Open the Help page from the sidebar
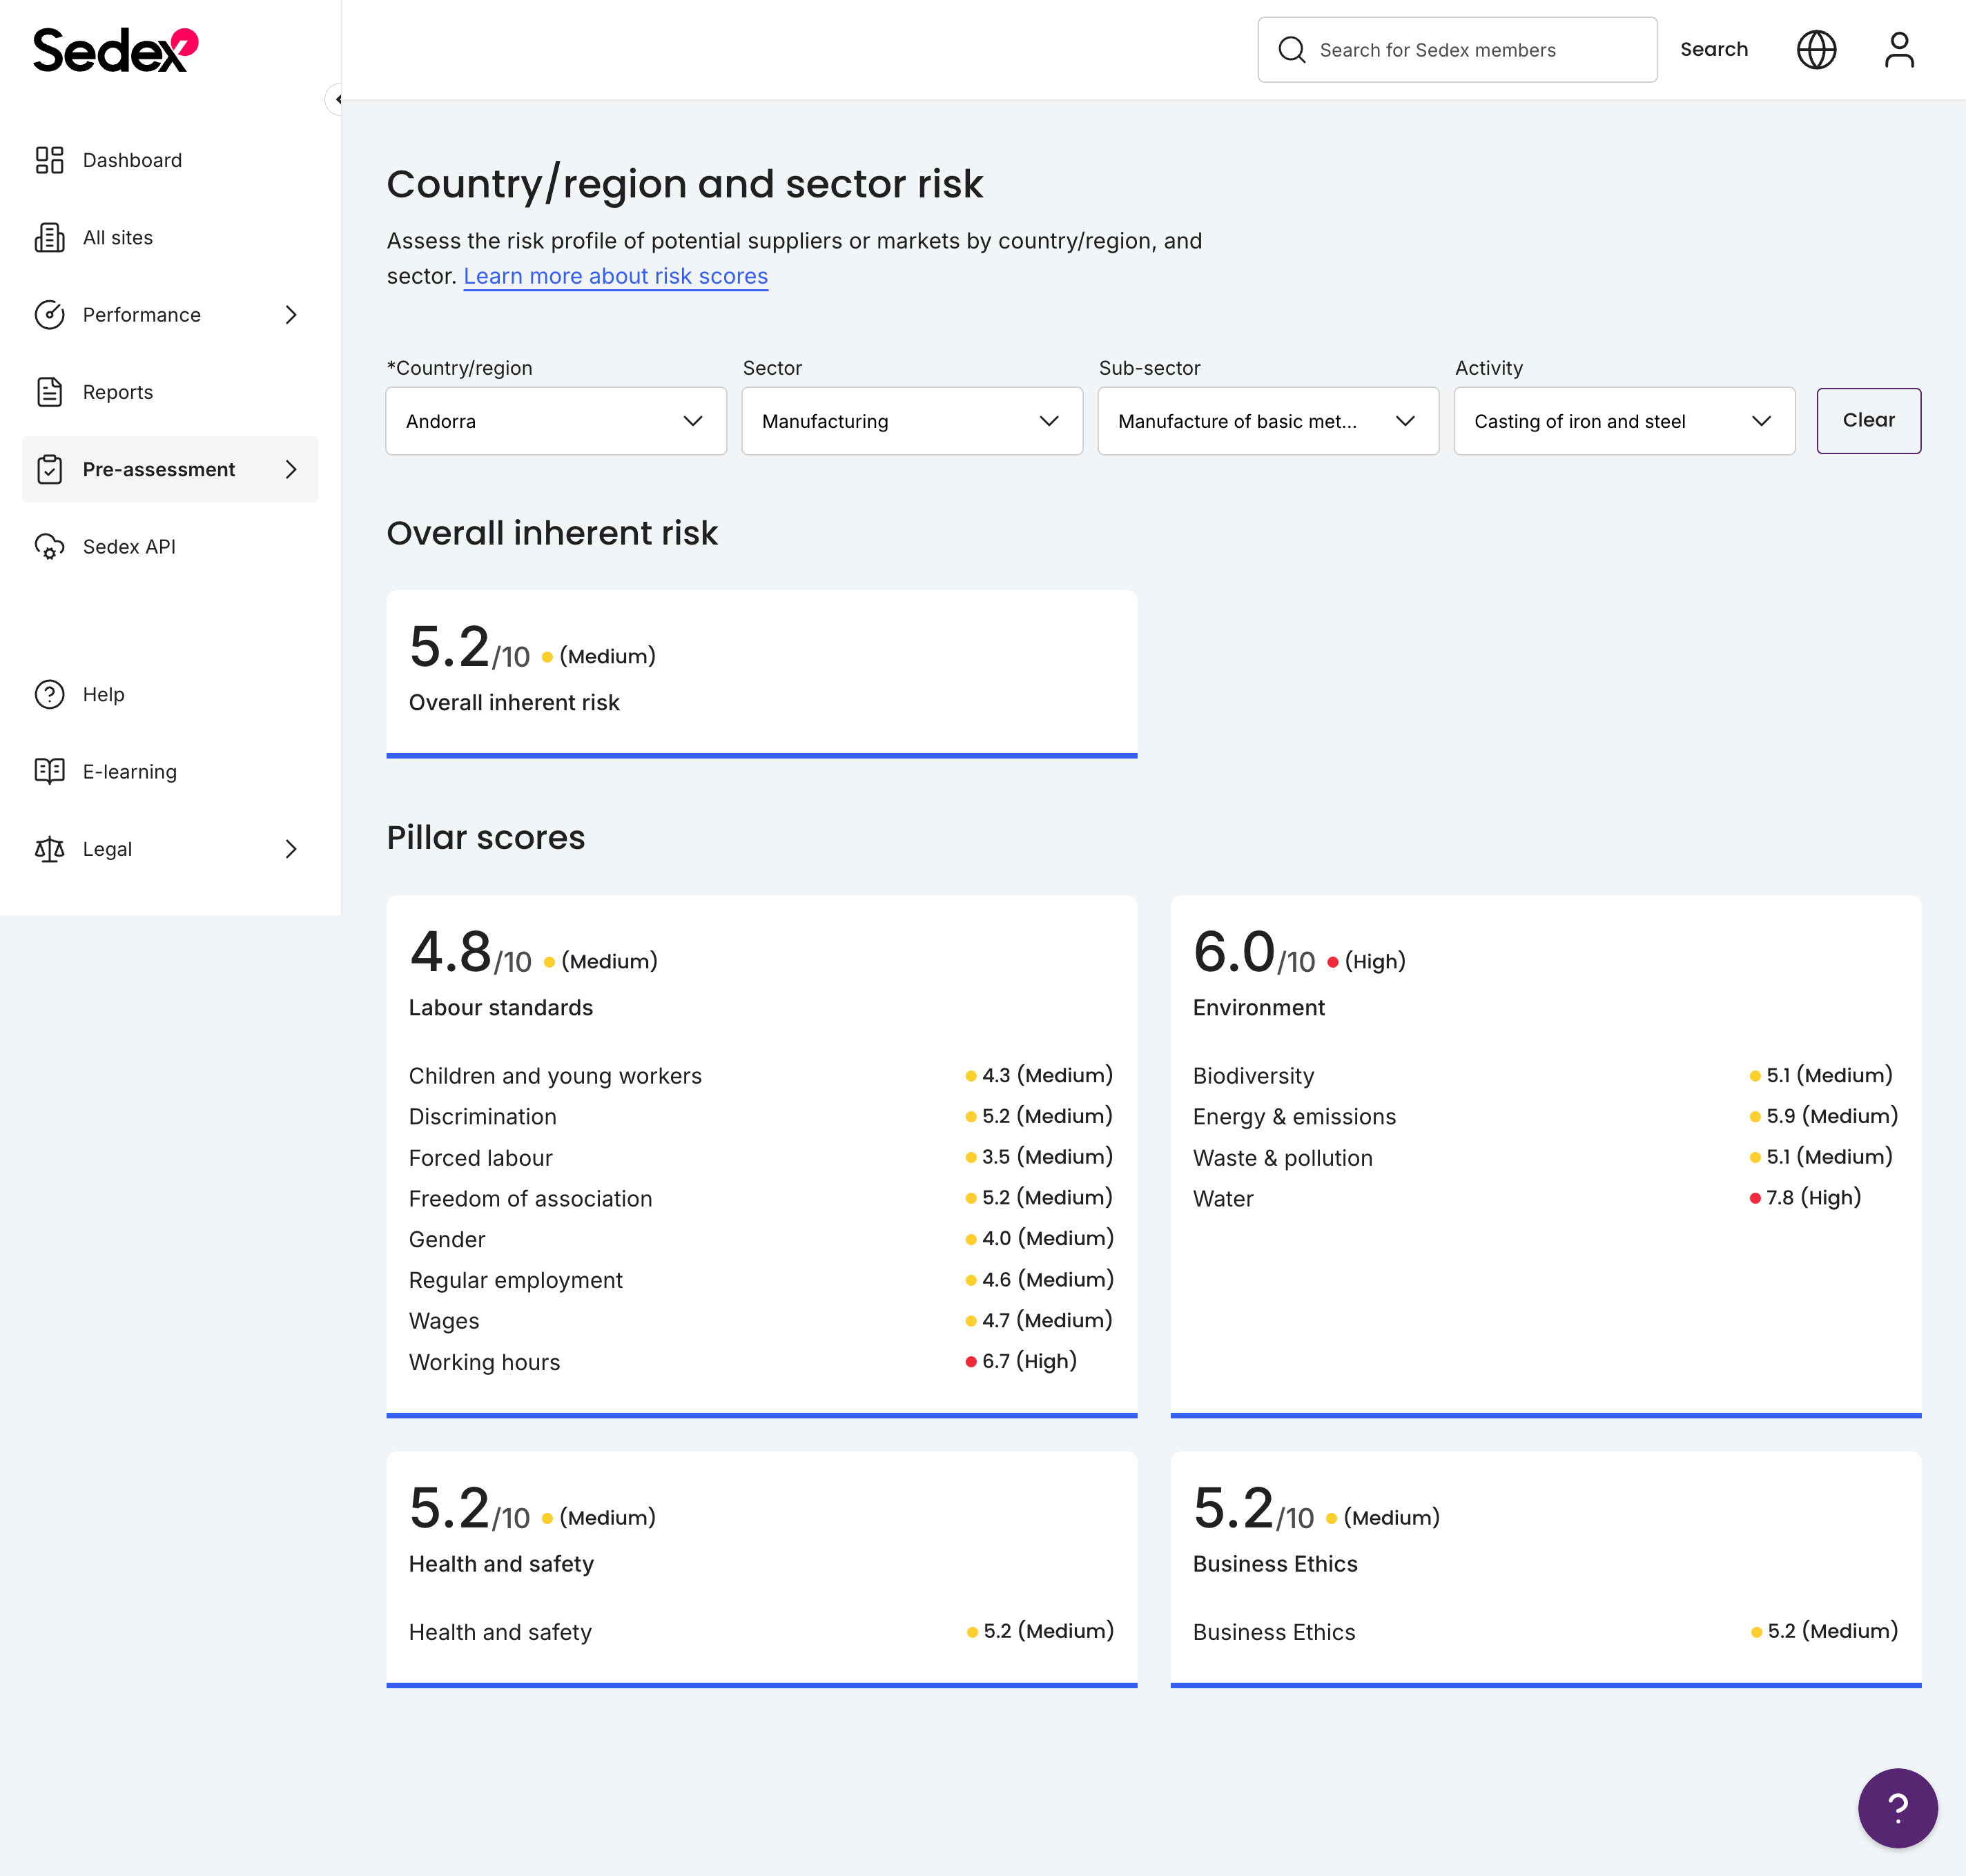 [x=103, y=694]
